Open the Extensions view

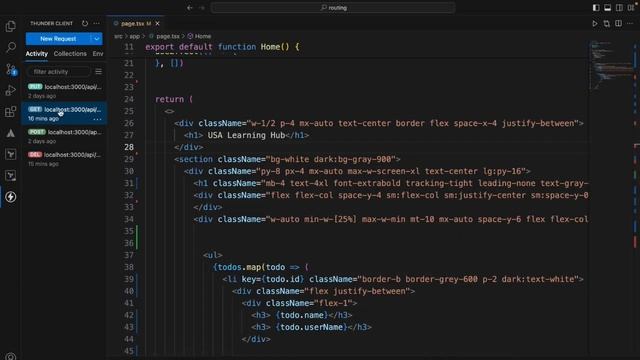[11, 111]
